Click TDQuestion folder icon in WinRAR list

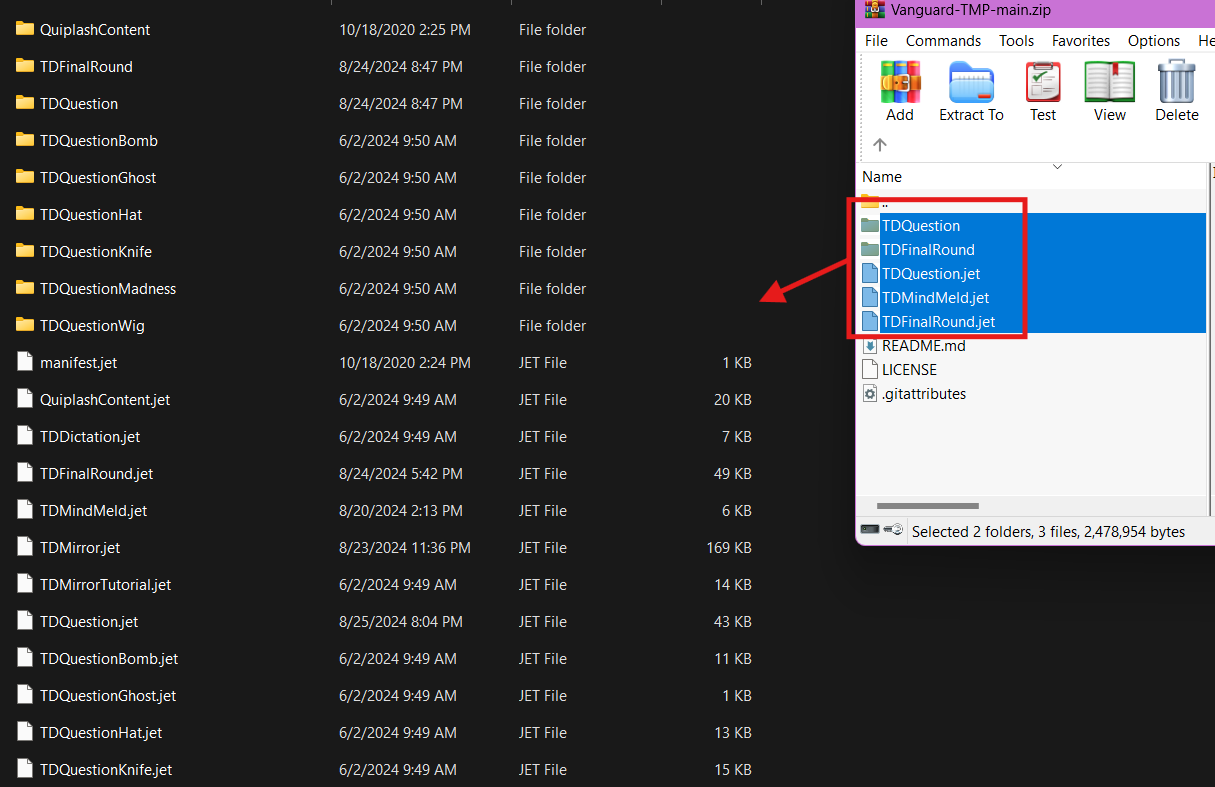tap(869, 225)
